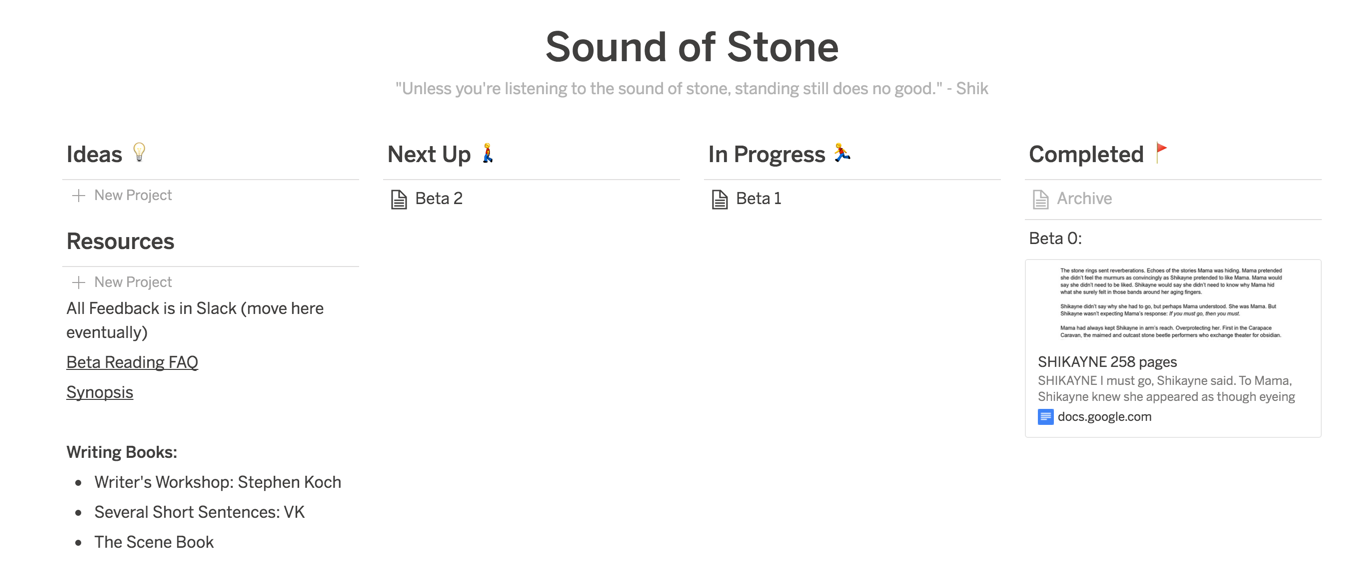
Task: Click the Google Docs icon beside docs.google.com
Action: [1045, 417]
